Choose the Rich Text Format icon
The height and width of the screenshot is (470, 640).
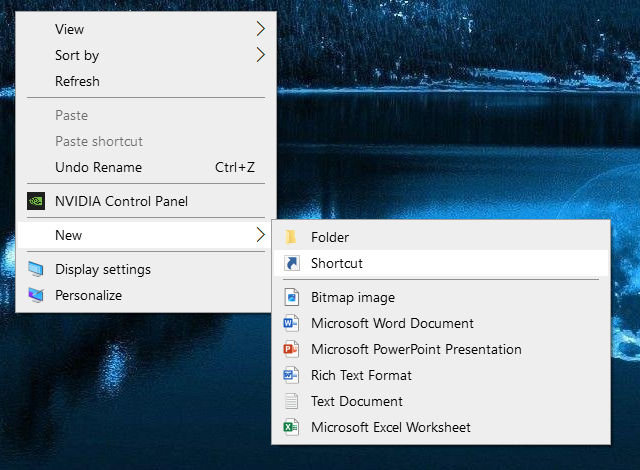click(x=291, y=375)
